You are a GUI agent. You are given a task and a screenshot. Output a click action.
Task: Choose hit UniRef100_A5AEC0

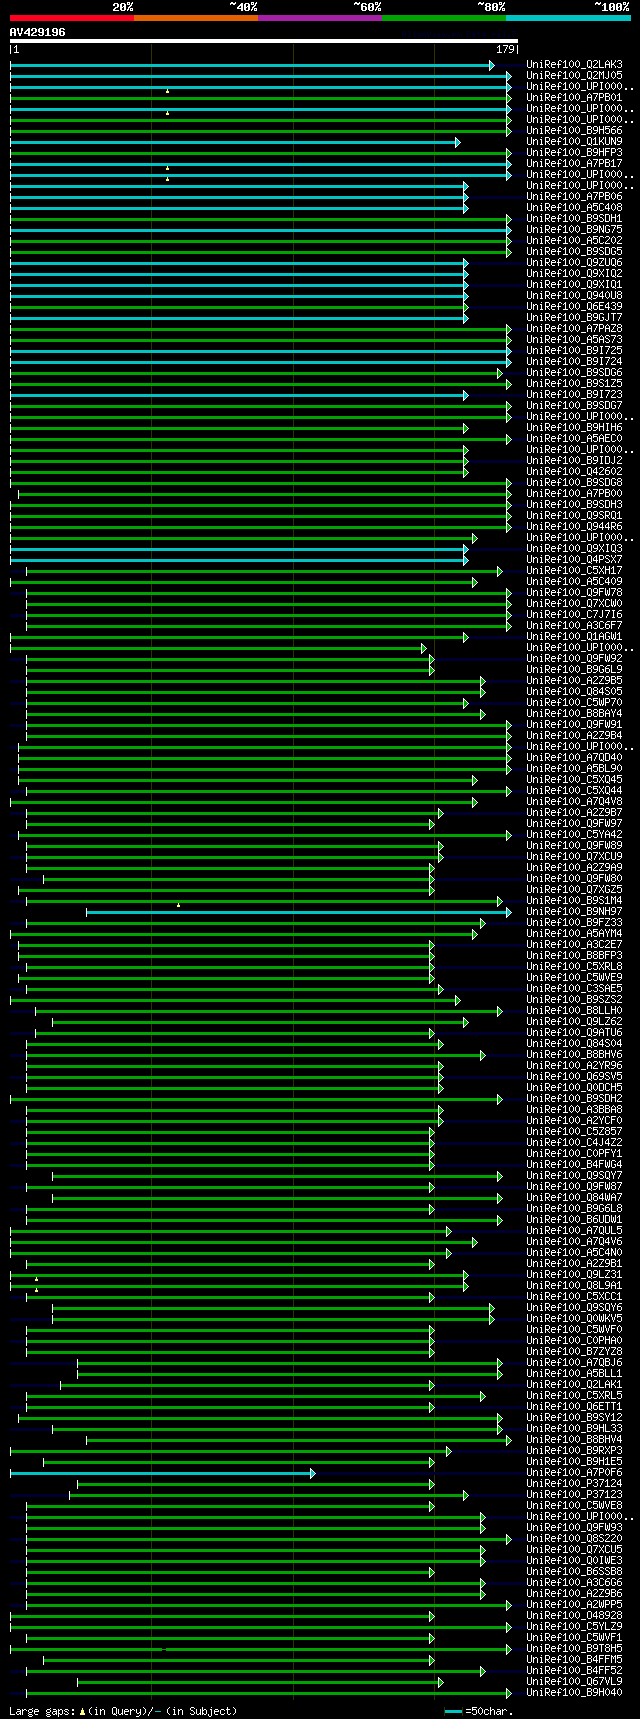[x=574, y=439]
